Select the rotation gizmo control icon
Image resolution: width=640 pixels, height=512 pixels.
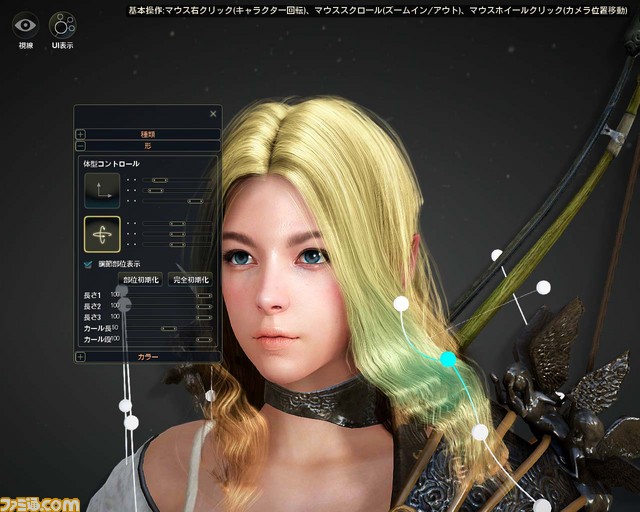[102, 234]
